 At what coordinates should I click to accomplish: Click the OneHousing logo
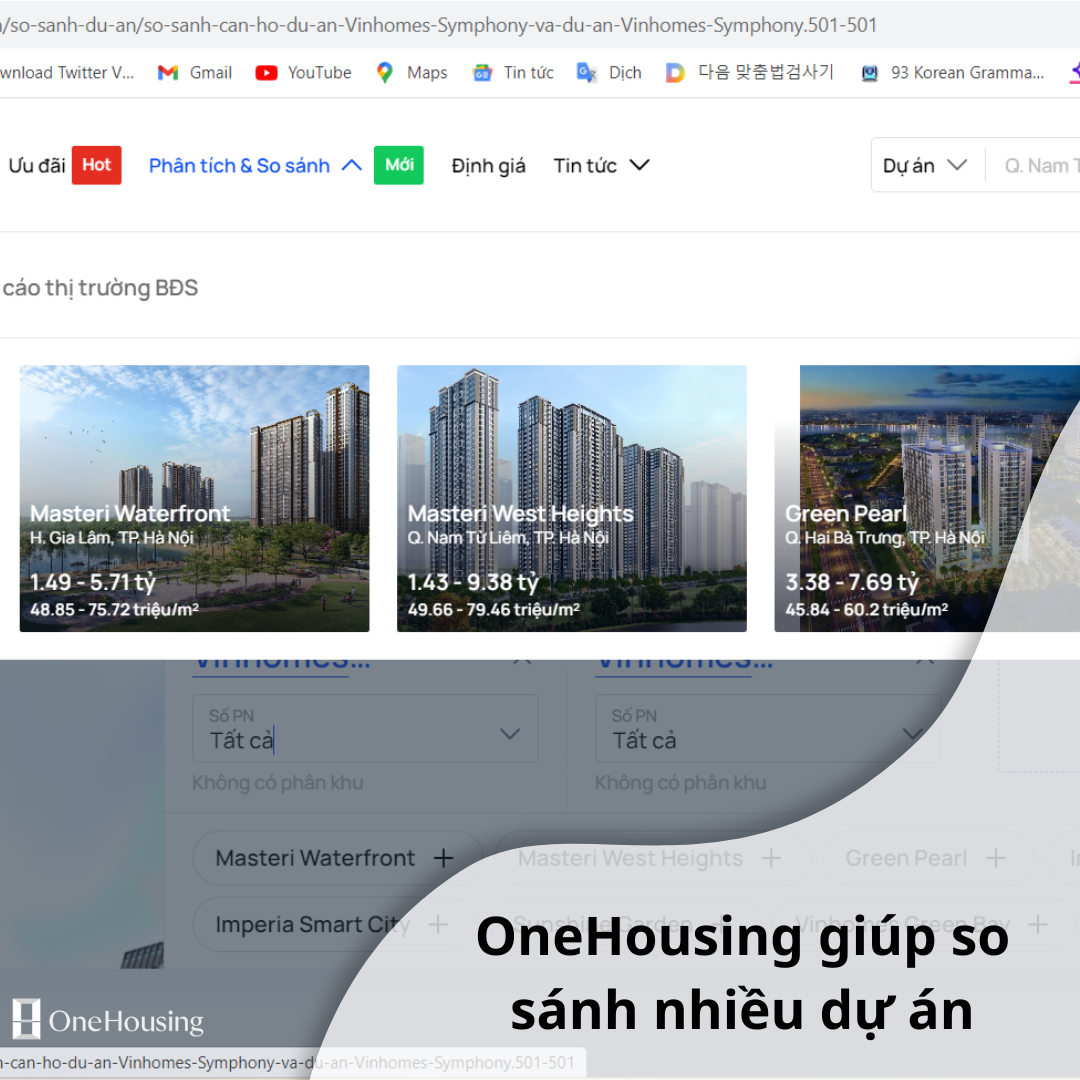(108, 1019)
